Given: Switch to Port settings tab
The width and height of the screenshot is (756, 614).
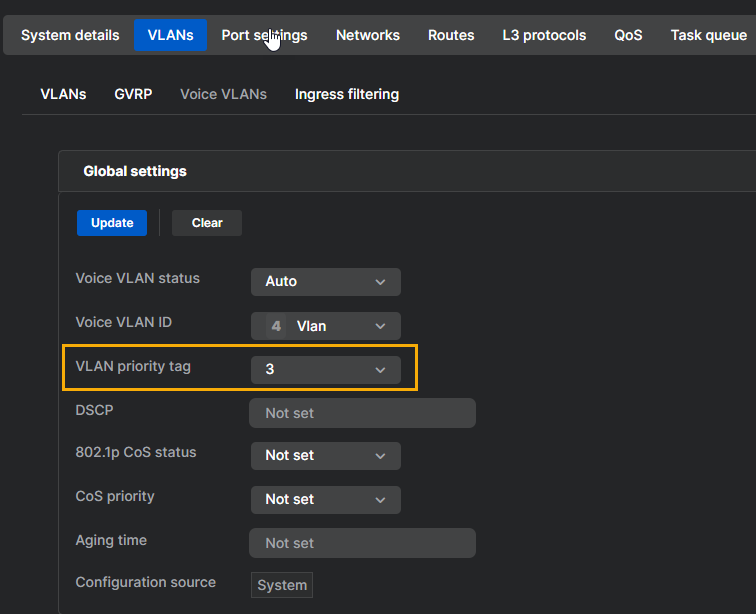Looking at the screenshot, I should [264, 35].
